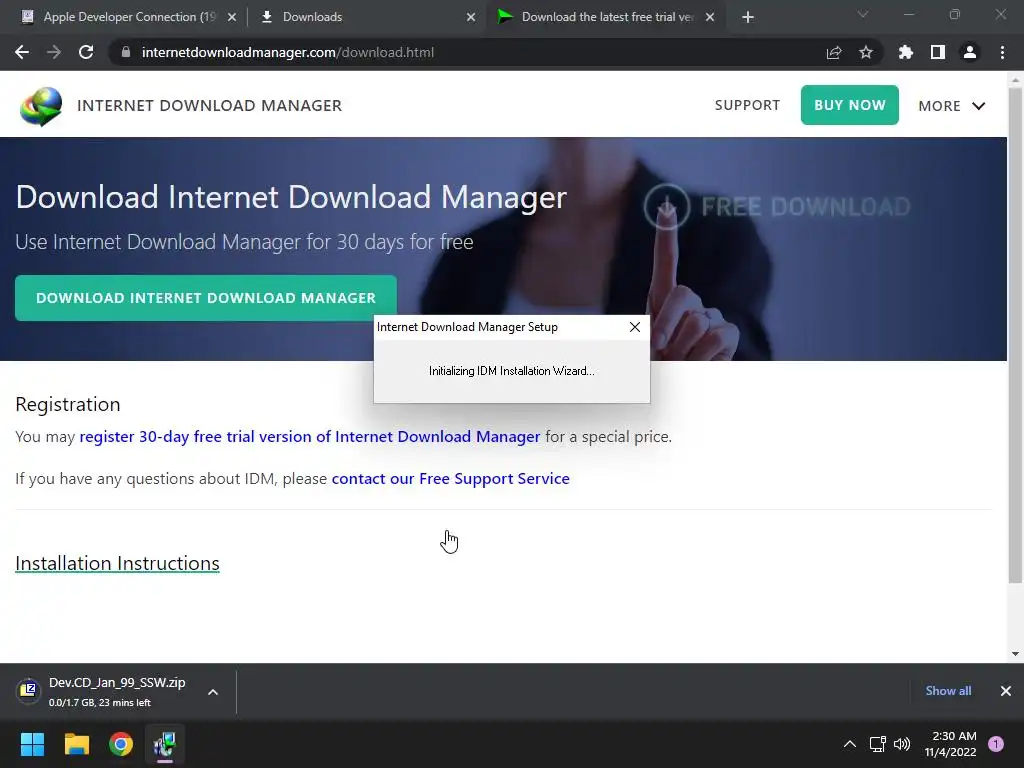Switch to Apple Developer Connection tab
The height and width of the screenshot is (768, 1024).
(x=127, y=17)
